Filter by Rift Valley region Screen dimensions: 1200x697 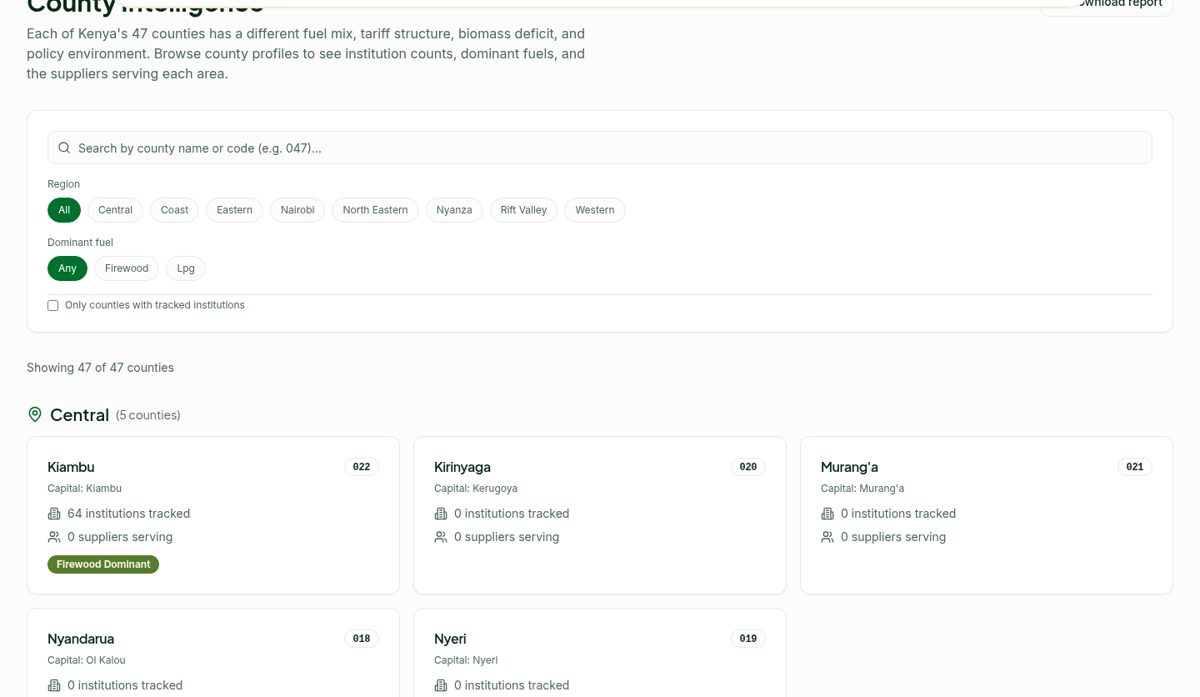point(524,210)
